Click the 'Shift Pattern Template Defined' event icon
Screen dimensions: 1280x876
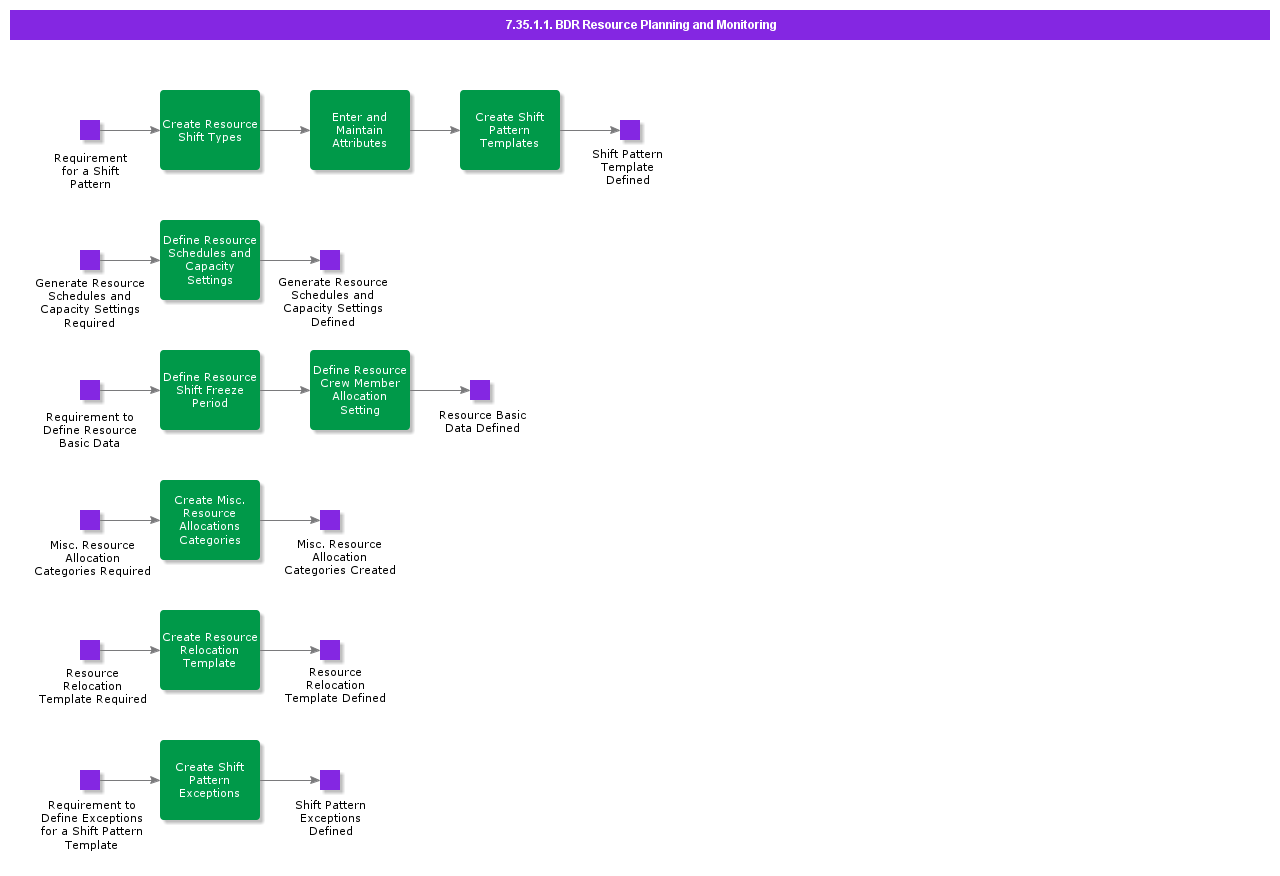pyautogui.click(x=629, y=130)
